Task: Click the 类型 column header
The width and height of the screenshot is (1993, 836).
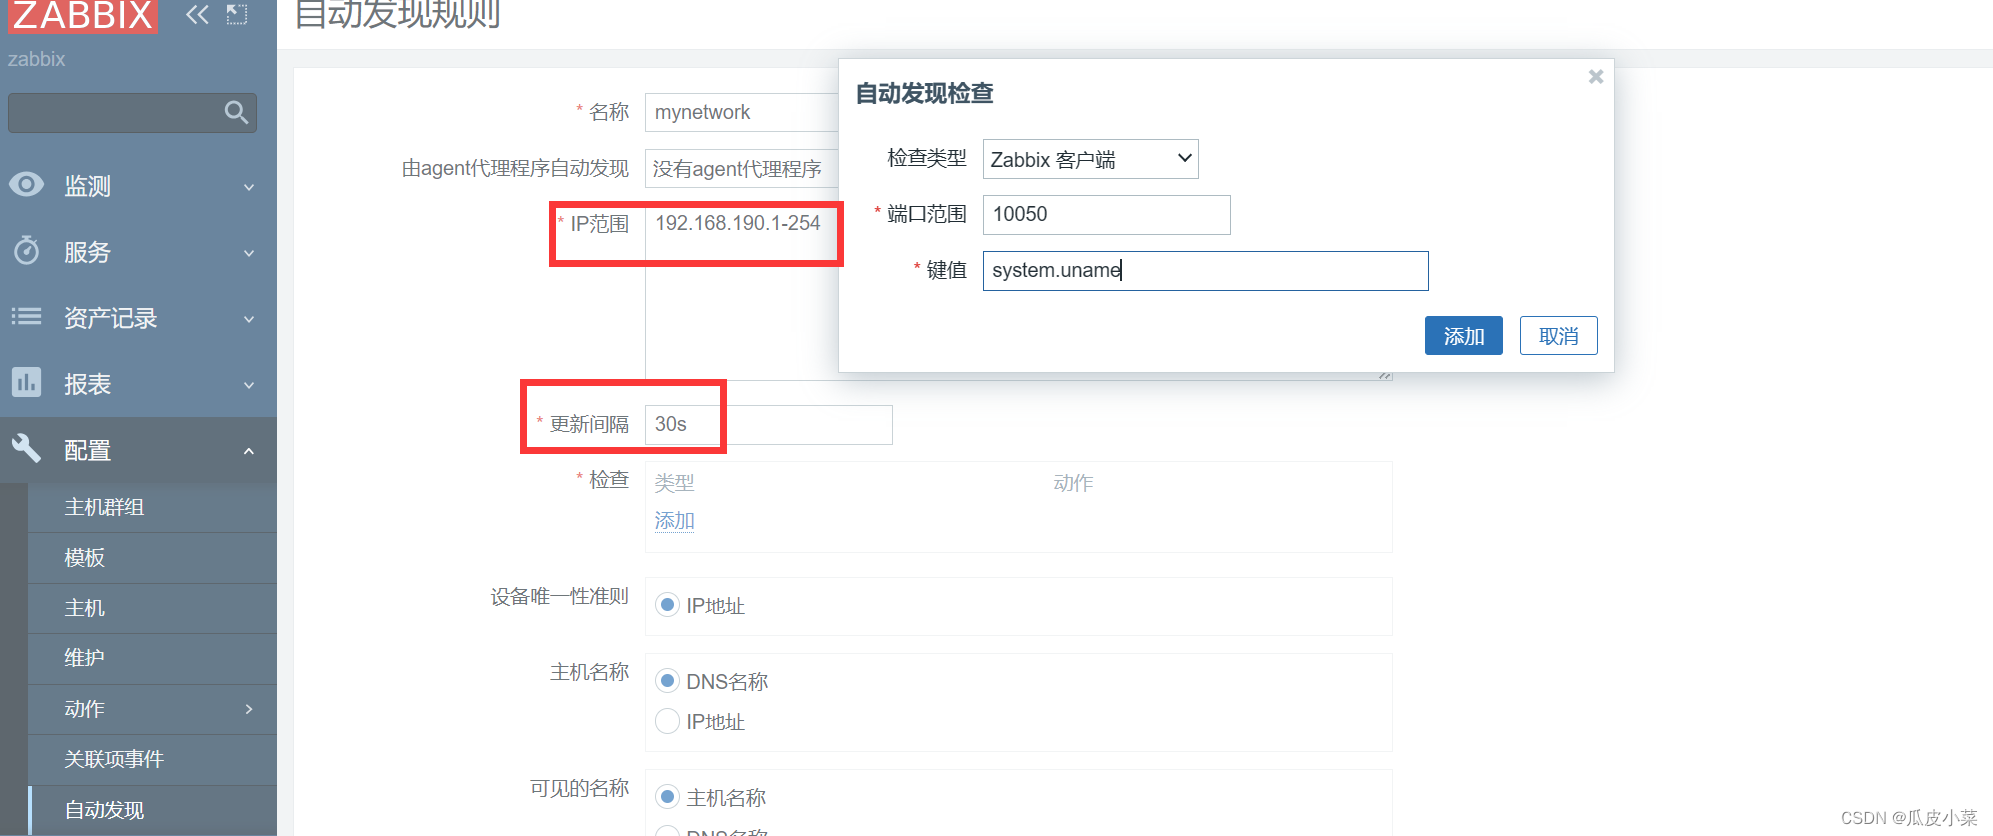Action: pyautogui.click(x=674, y=483)
